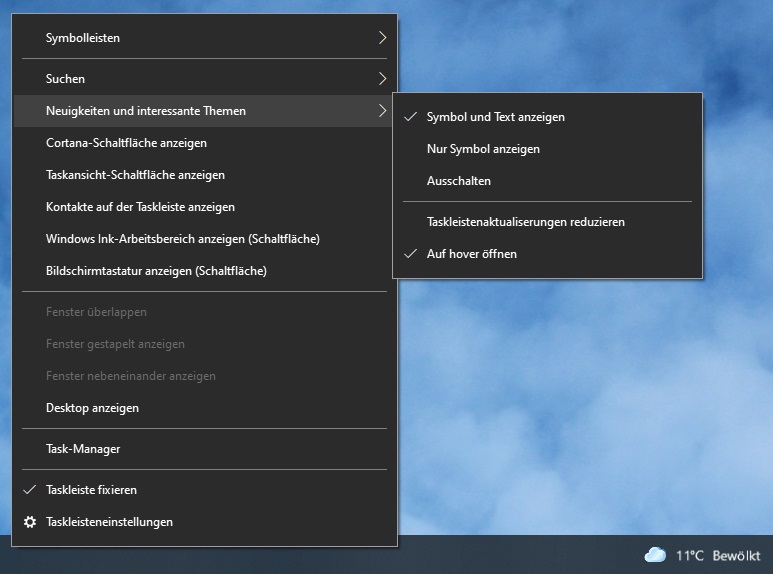Open Task-Manager from context menu
Viewport: 773px width, 574px height.
(83, 449)
